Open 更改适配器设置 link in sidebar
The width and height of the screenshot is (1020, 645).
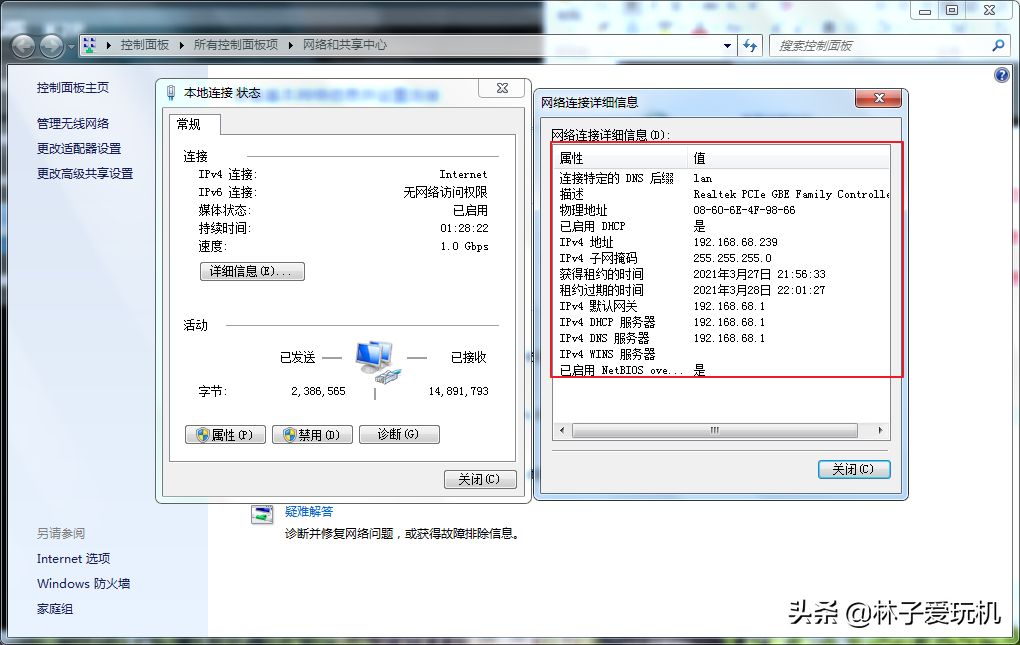click(x=79, y=148)
